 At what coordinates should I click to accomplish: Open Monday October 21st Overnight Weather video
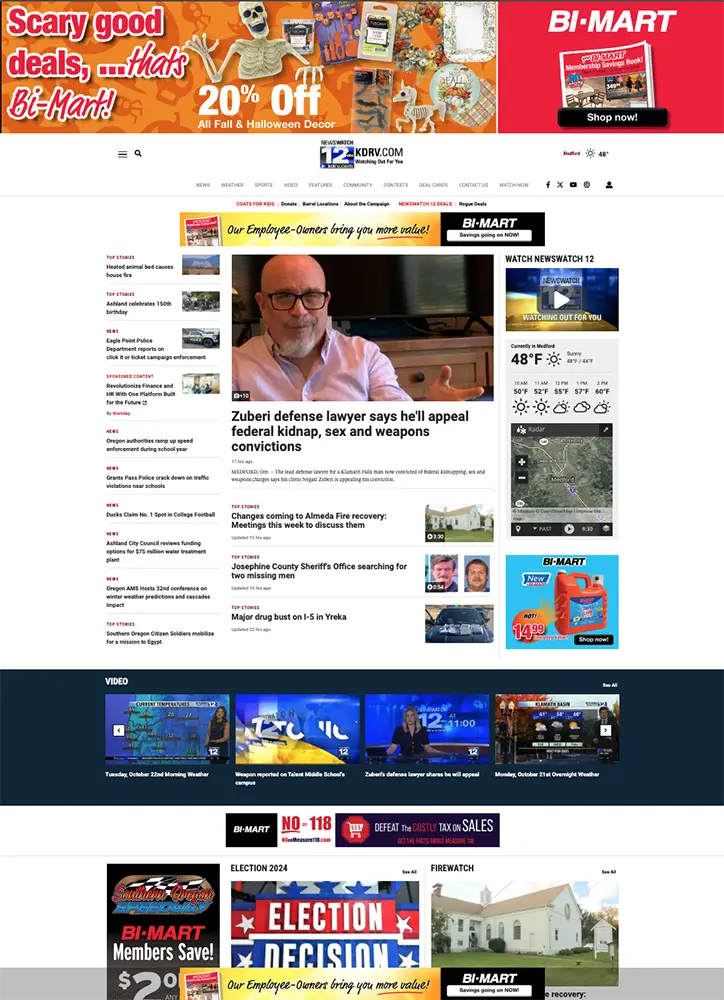point(557,729)
